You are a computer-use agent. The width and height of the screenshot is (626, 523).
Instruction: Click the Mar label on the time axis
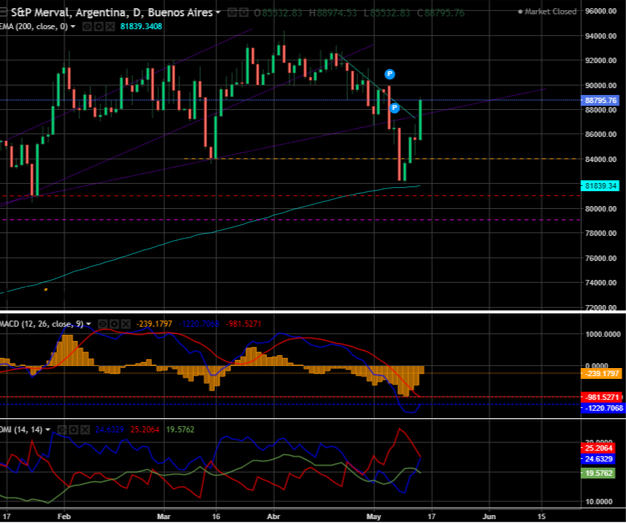tap(164, 516)
